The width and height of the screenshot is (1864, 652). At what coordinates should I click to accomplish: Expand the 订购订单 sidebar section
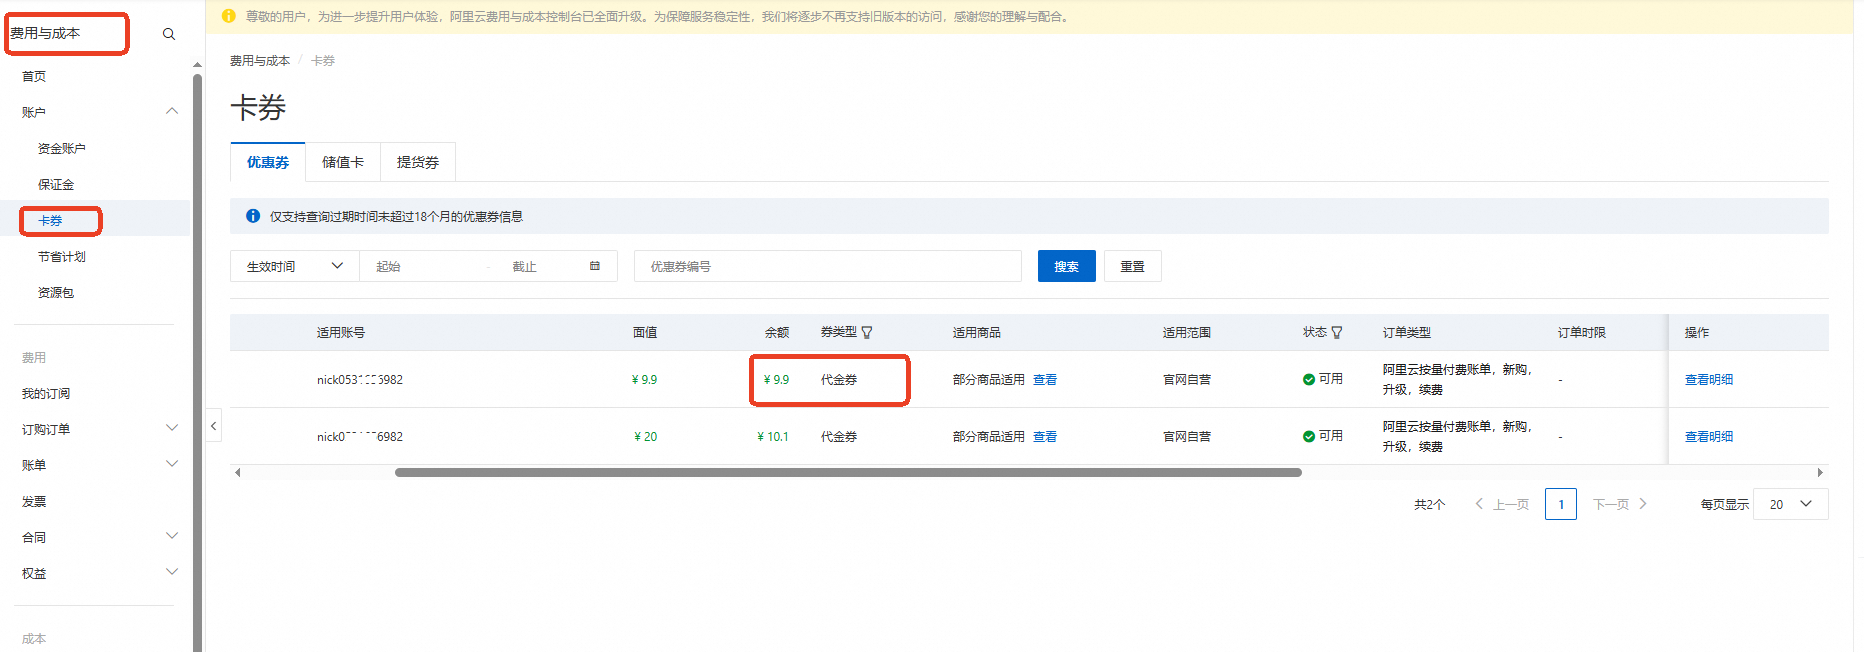tap(172, 429)
